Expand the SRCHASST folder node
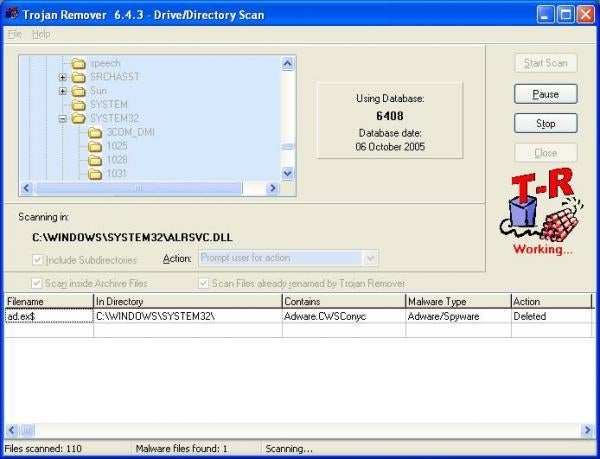The width and height of the screenshot is (600, 459). (63, 77)
